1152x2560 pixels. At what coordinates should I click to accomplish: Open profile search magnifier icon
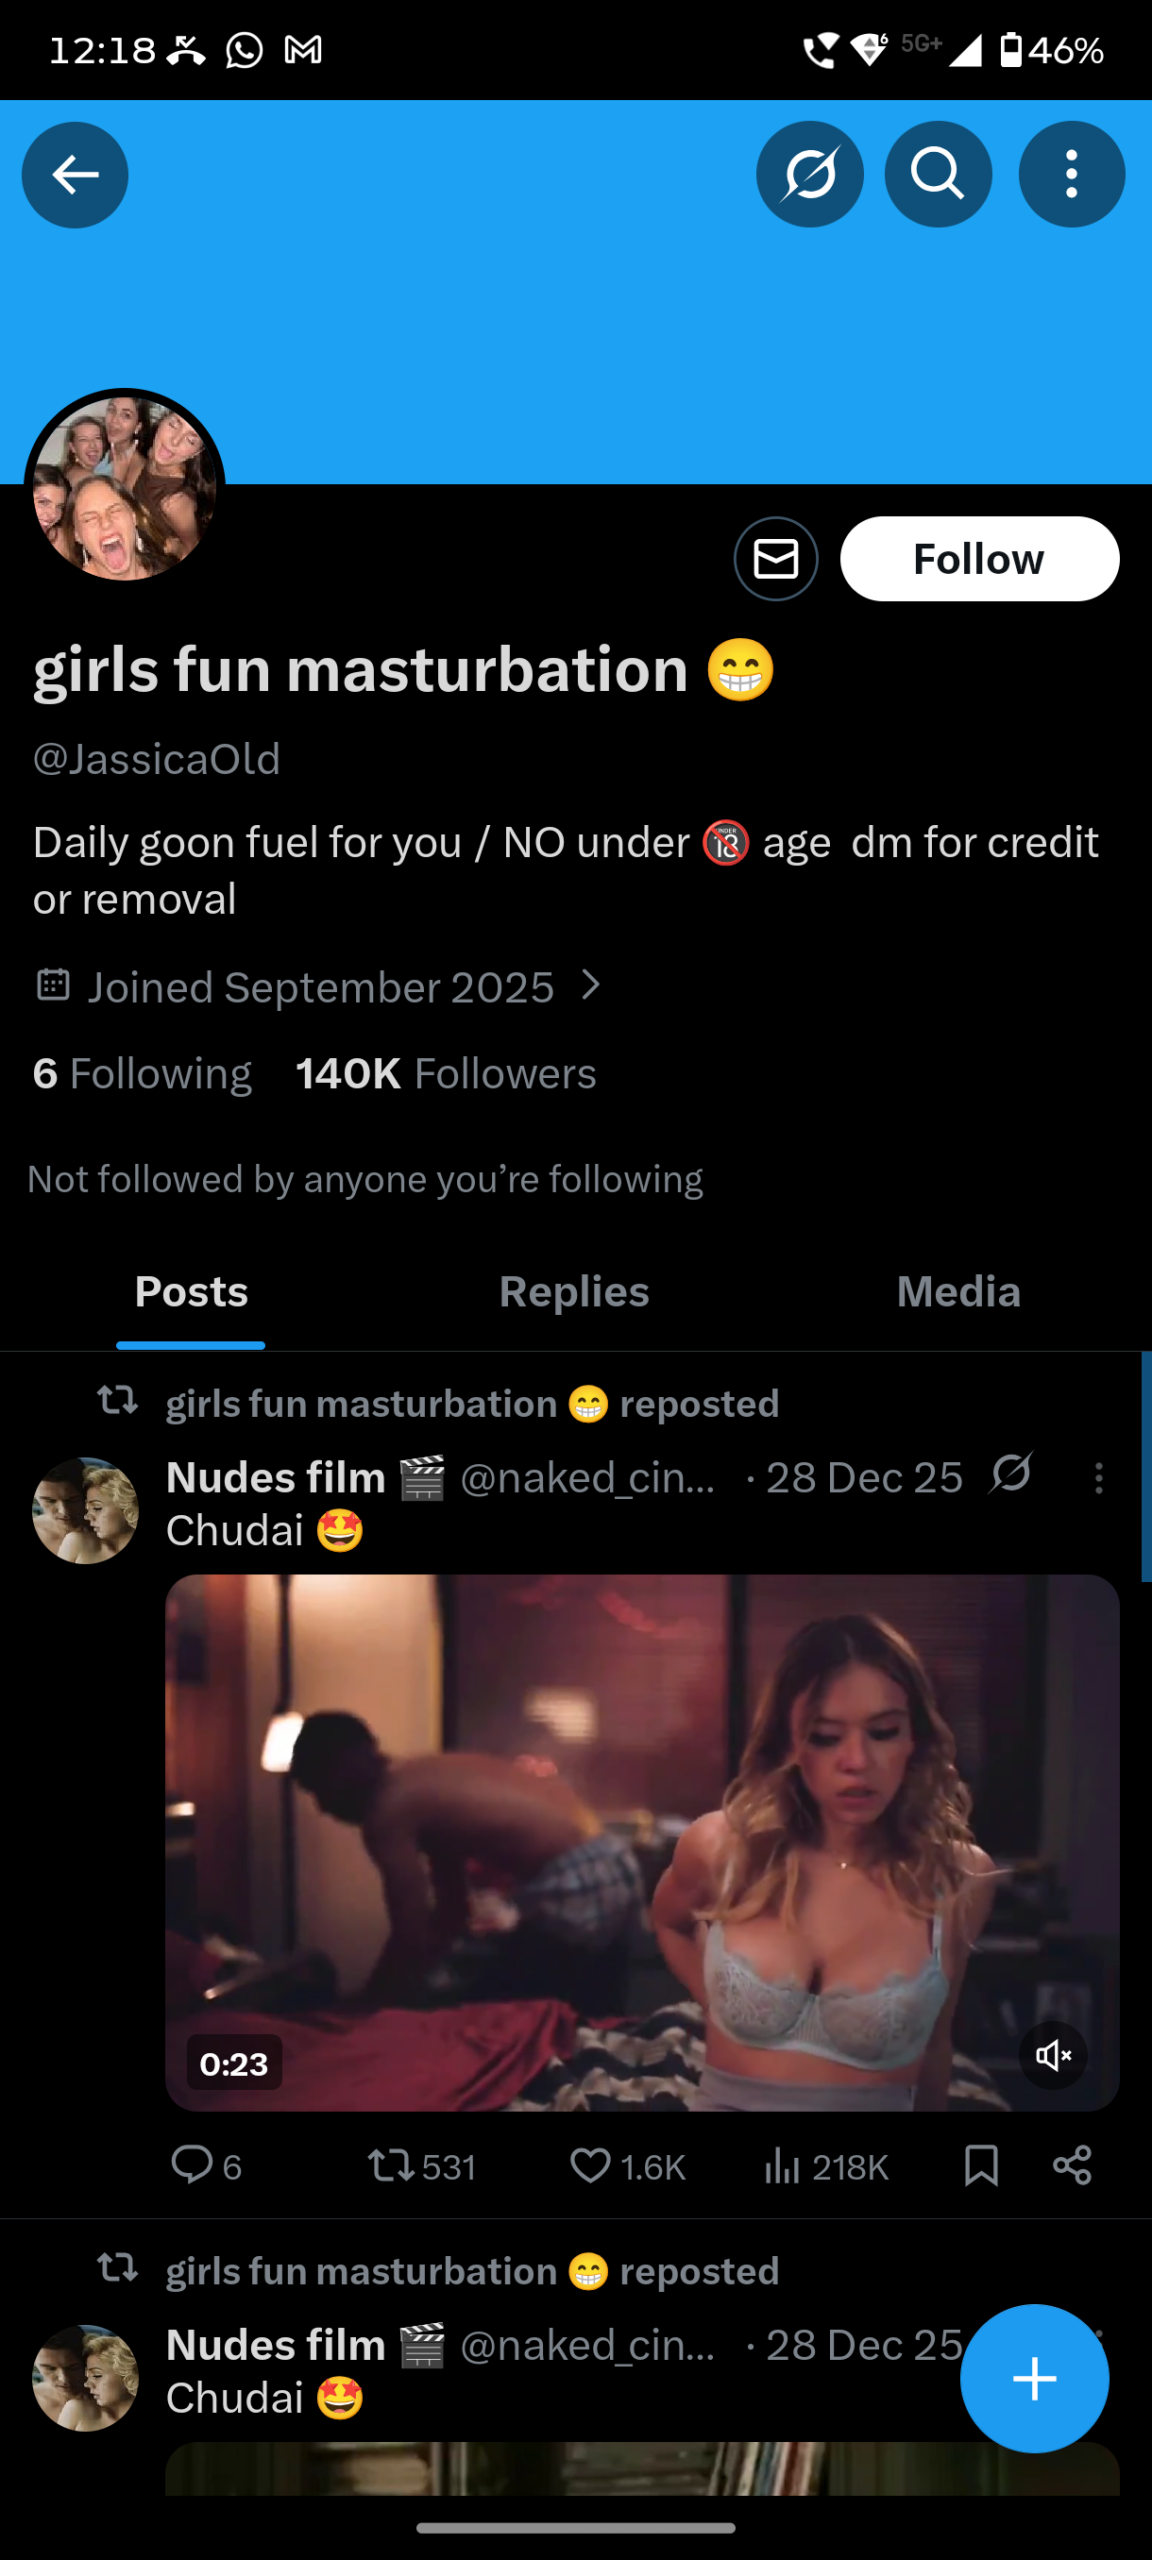(937, 175)
